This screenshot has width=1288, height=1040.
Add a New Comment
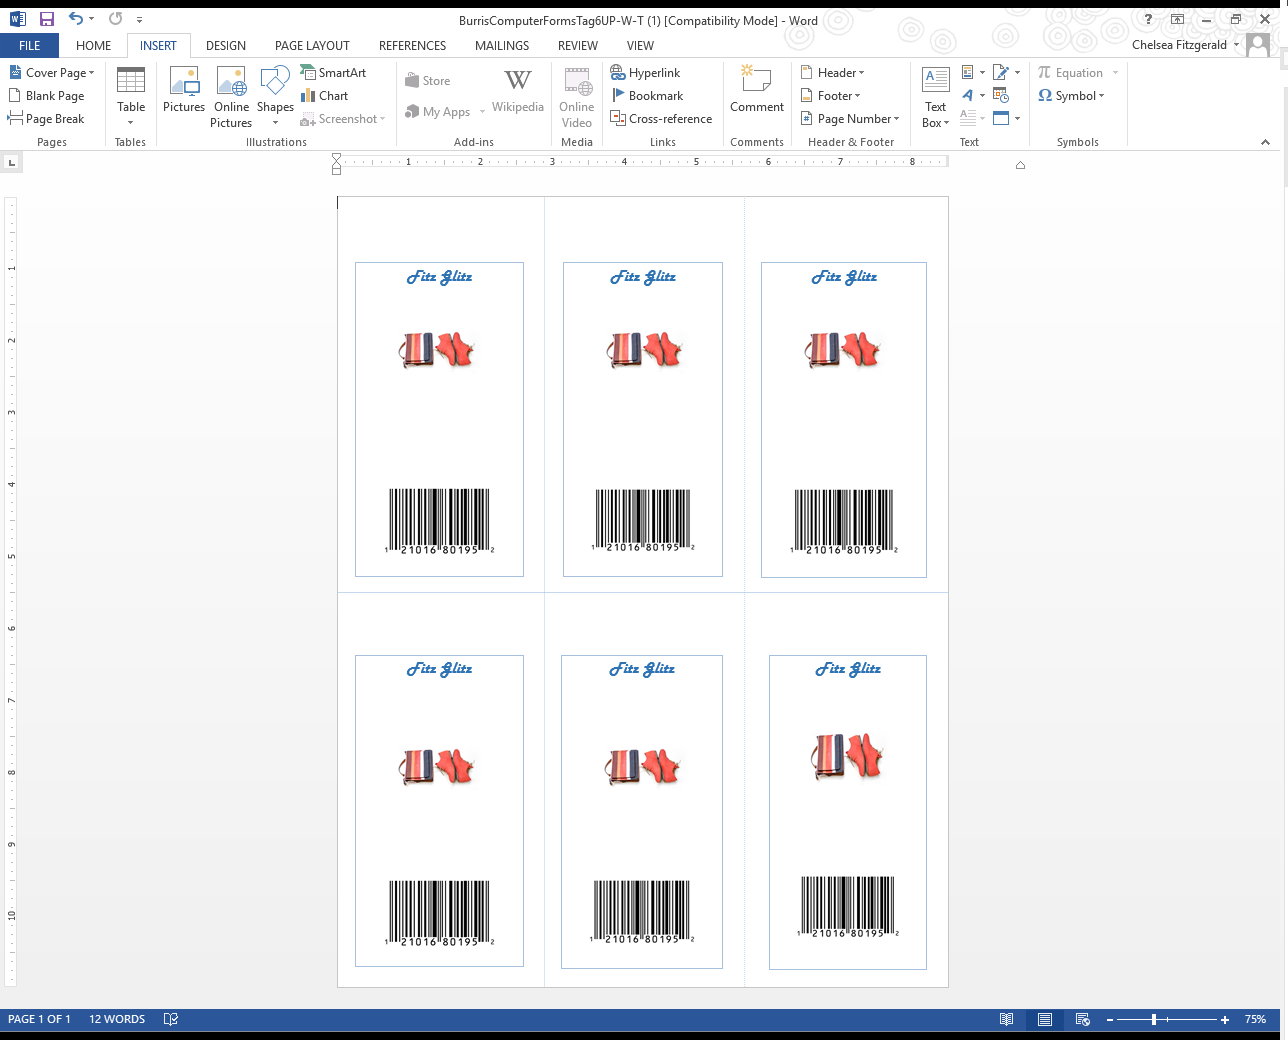tap(757, 95)
